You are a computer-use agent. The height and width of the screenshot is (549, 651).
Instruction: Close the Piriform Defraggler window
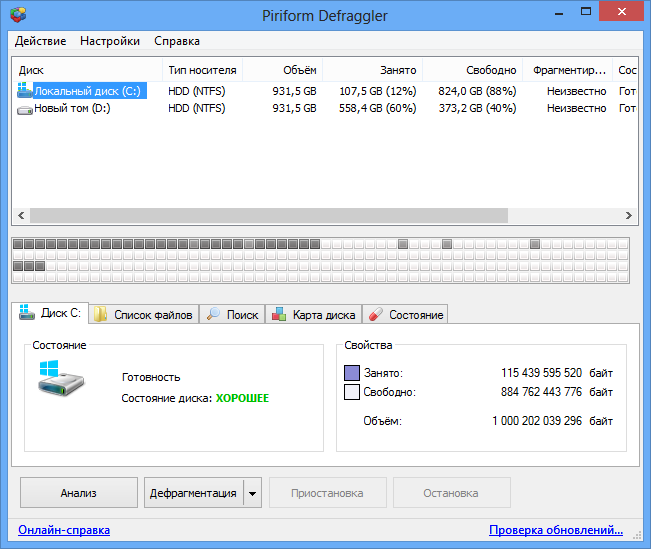click(x=622, y=11)
